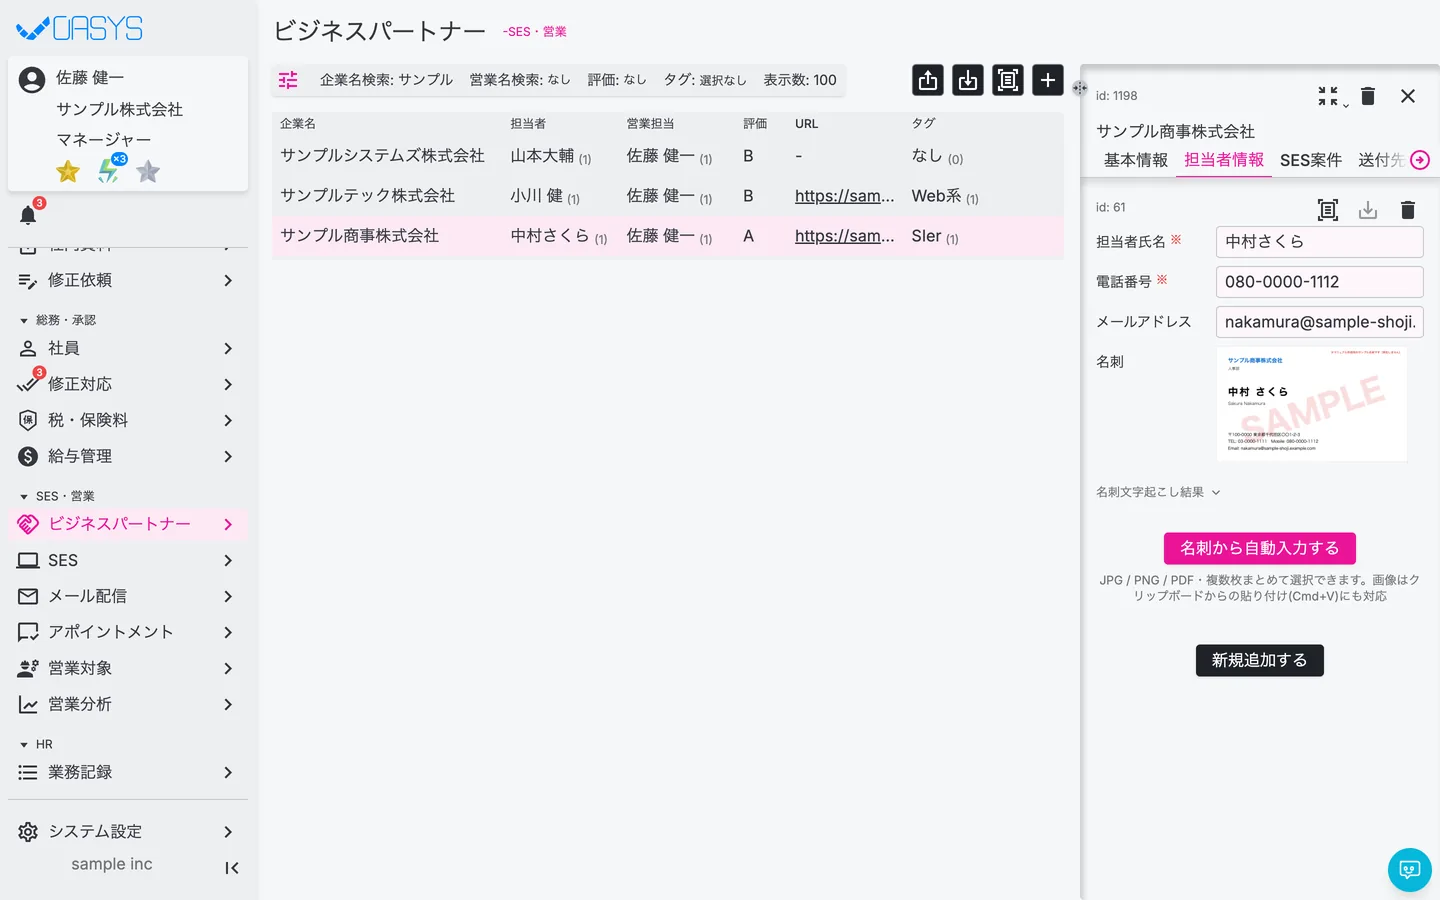Collapse the sidebar with the bottom arrow
The height and width of the screenshot is (900, 1440).
(232, 868)
